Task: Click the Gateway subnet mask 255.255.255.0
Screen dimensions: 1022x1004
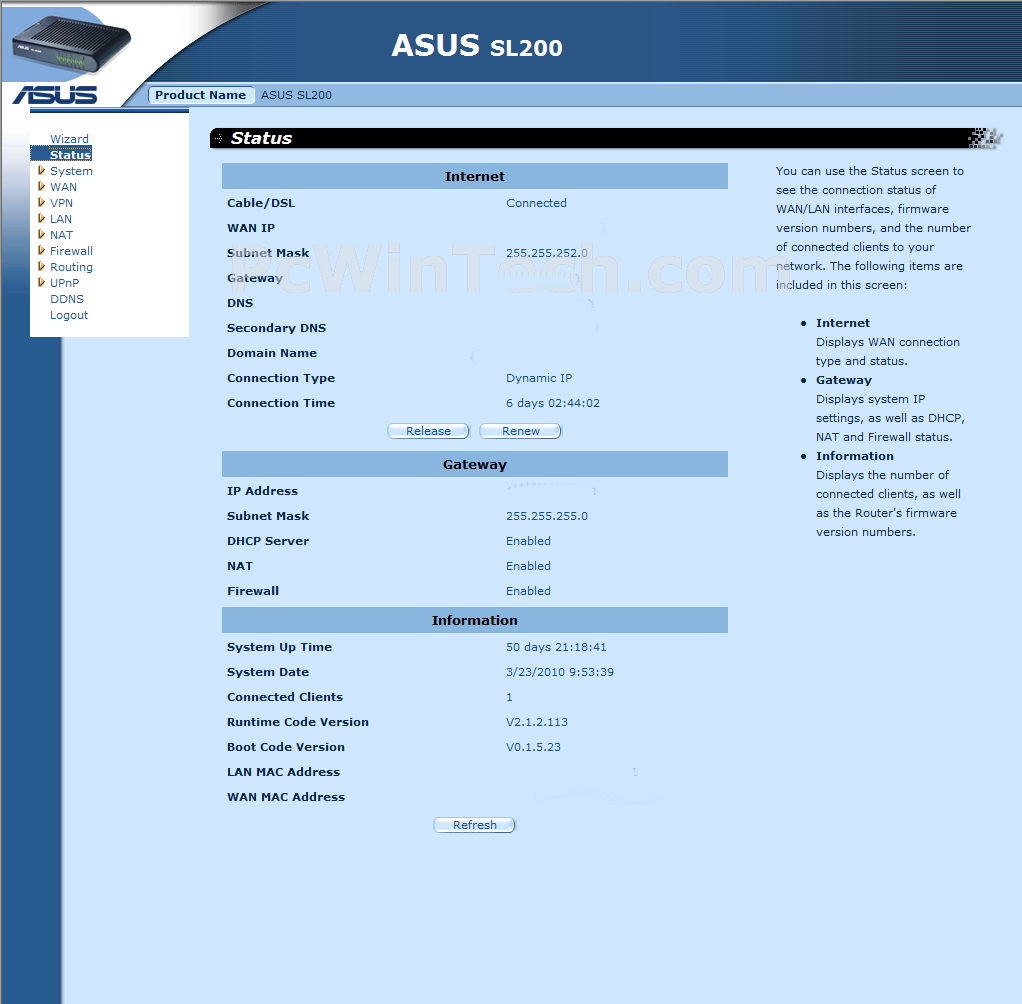Action: point(547,516)
